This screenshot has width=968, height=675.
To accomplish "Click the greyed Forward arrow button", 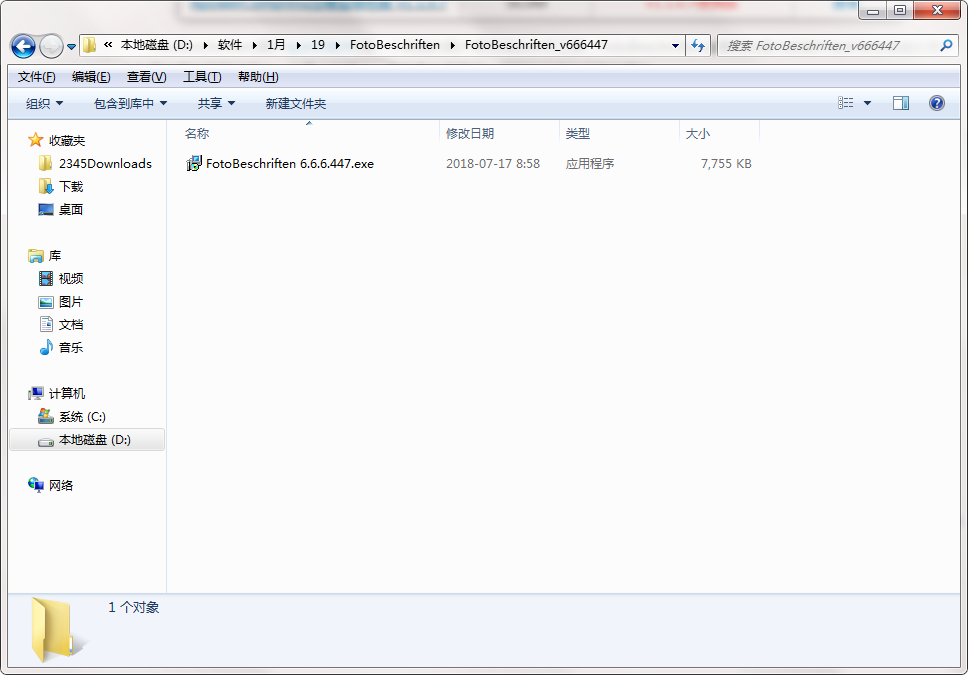I will (x=51, y=46).
